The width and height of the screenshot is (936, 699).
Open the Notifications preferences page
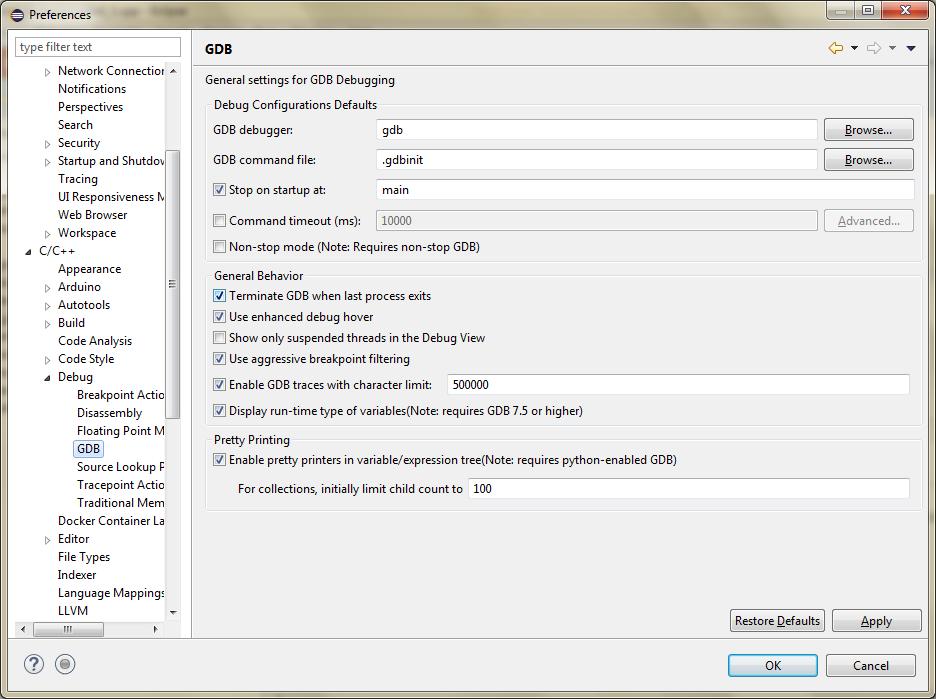click(92, 88)
